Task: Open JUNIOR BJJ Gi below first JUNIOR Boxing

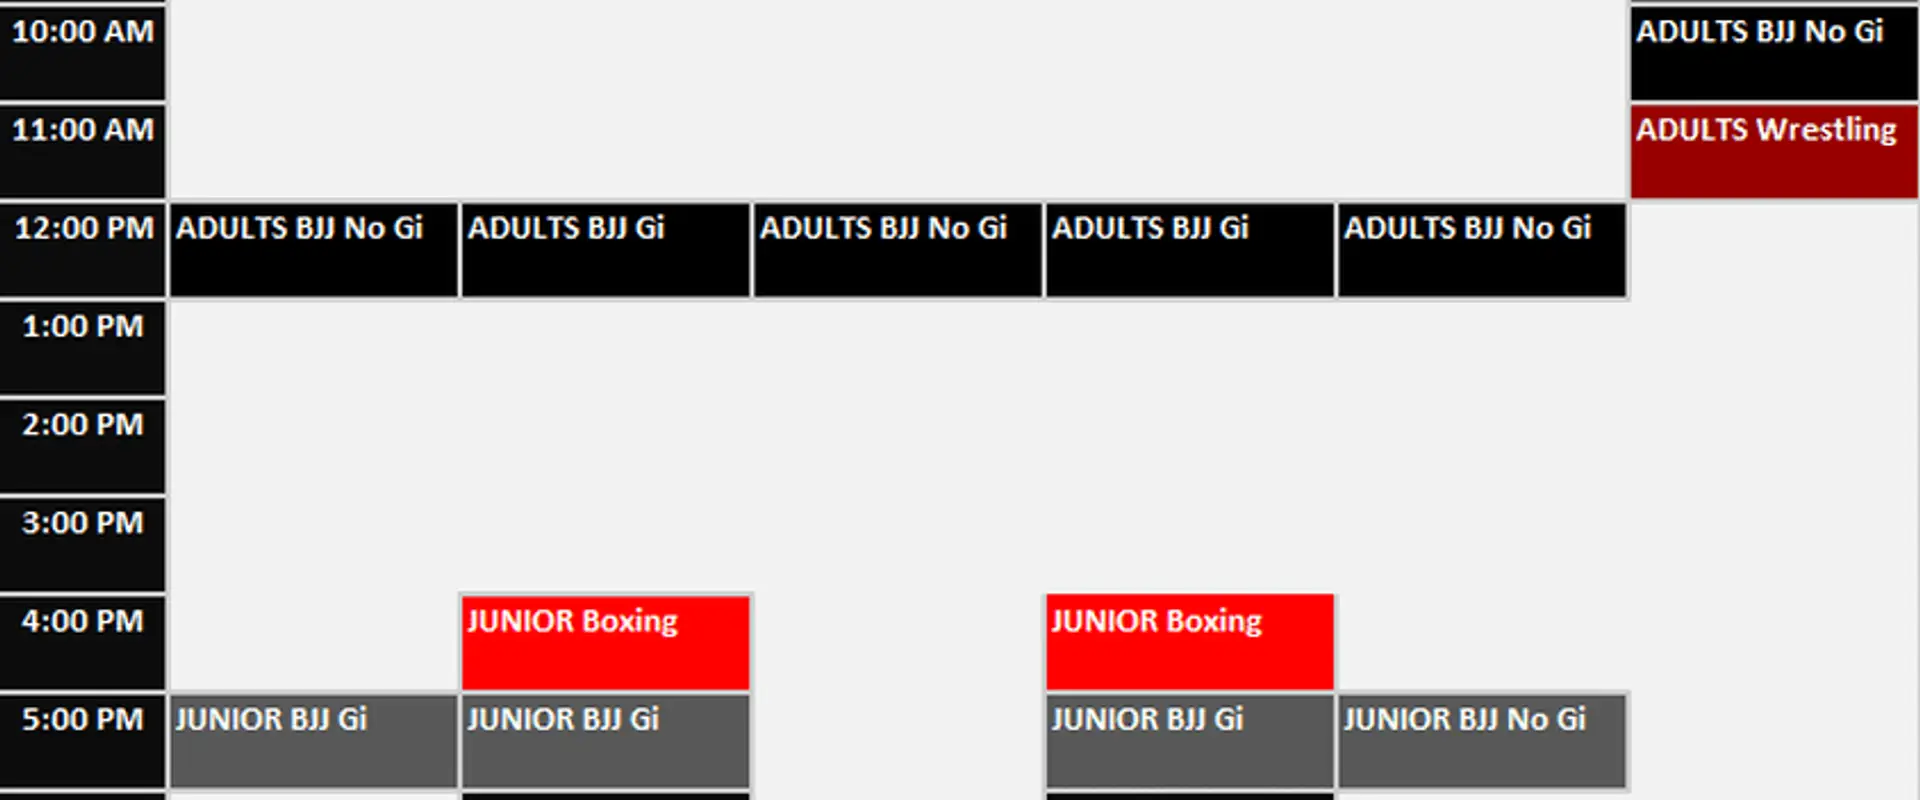Action: click(x=605, y=740)
